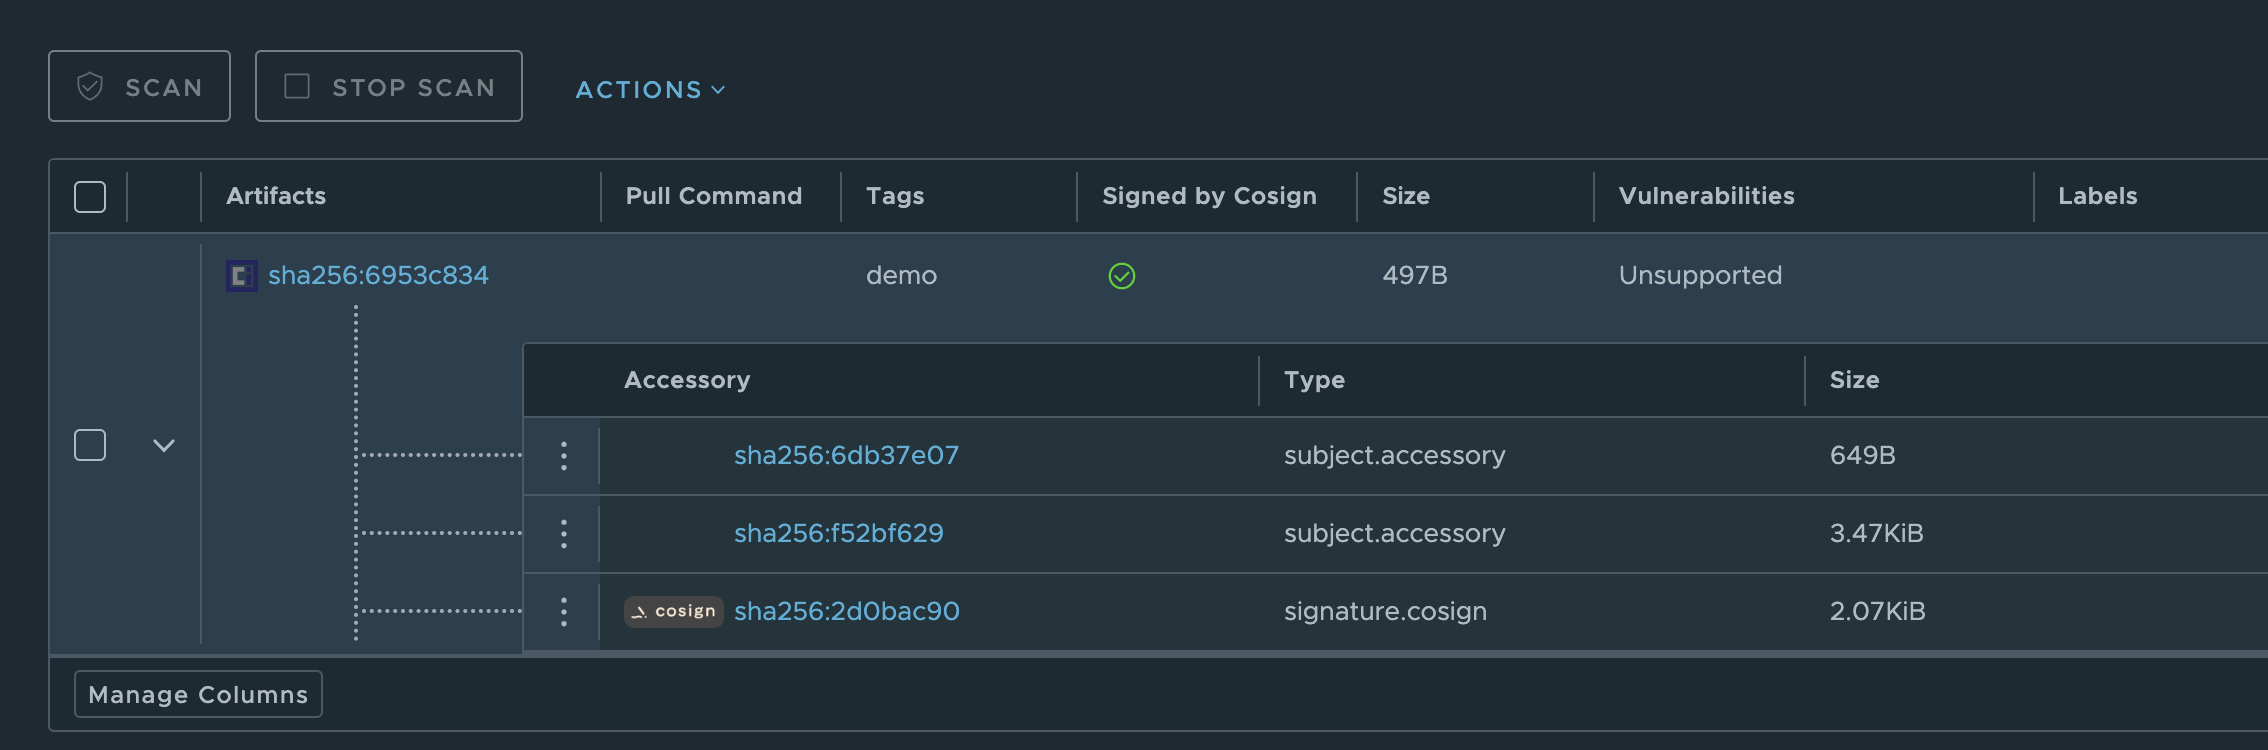This screenshot has width=2268, height=750.
Task: Click the square stop icon in Stop Scan
Action: tap(297, 86)
